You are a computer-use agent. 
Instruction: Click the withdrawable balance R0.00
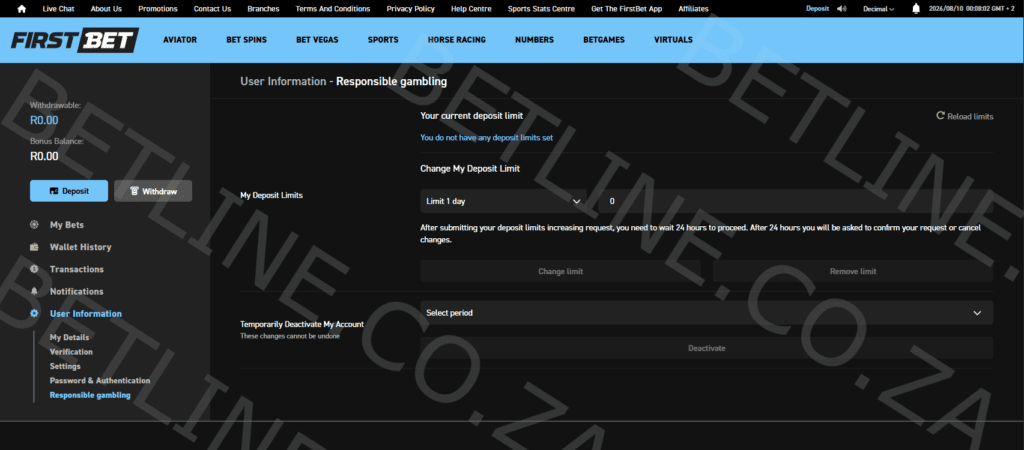[44, 120]
